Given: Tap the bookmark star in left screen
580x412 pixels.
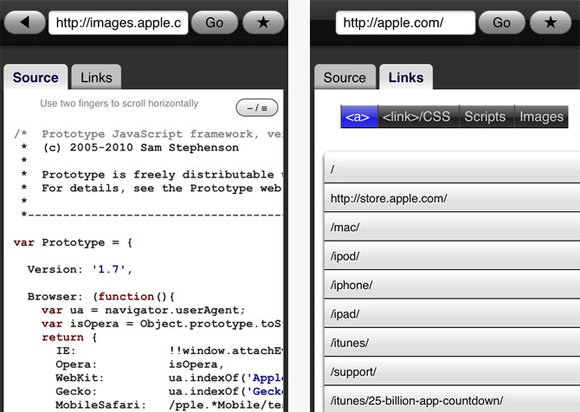Looking at the screenshot, I should [x=263, y=23].
